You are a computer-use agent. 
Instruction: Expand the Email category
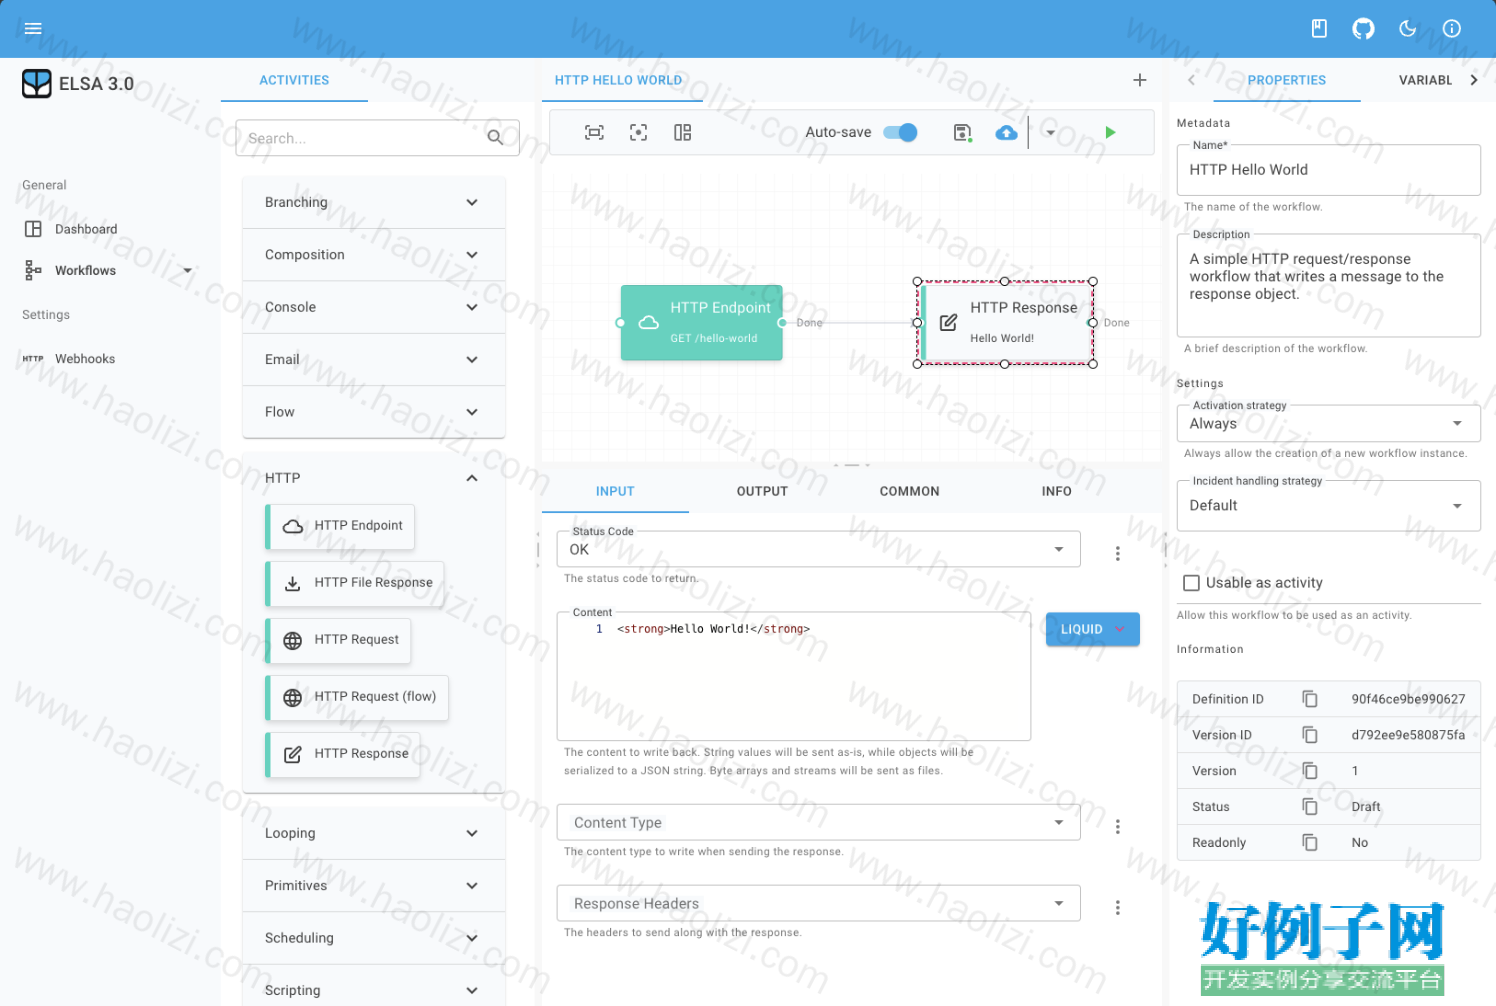(x=373, y=360)
